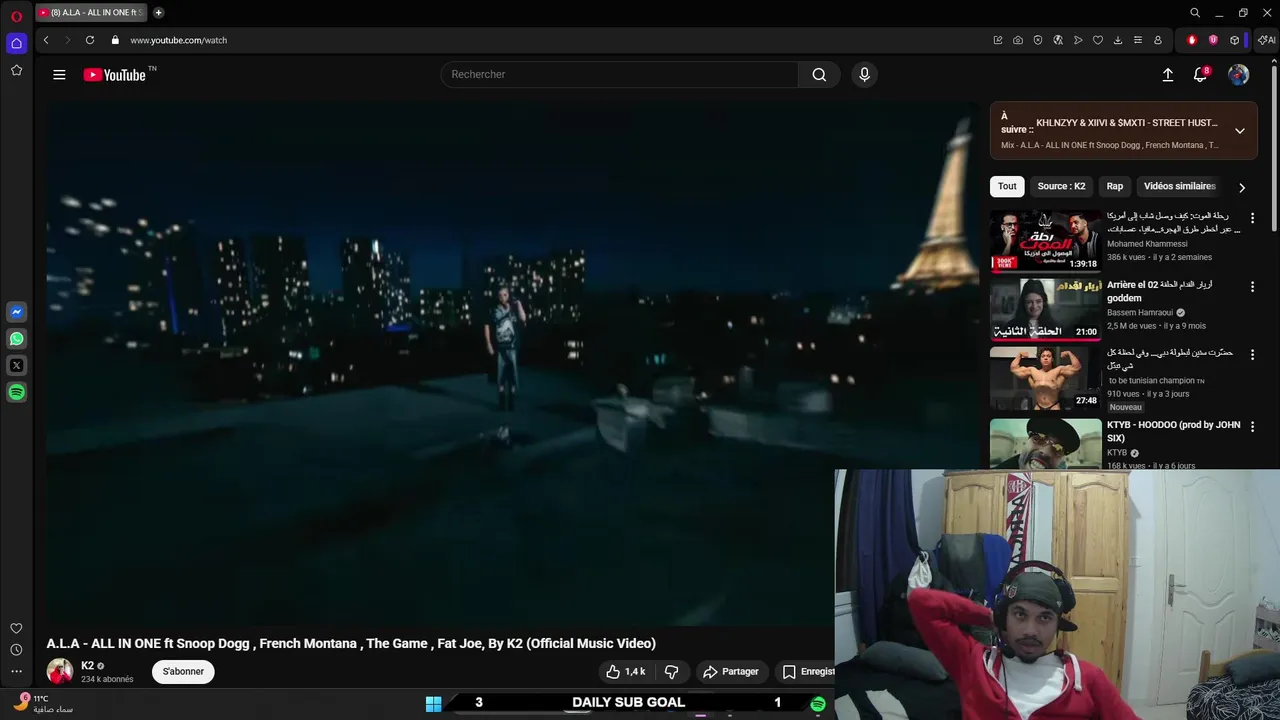Screen dimensions: 1280x720
Task: Open the YouTube guide hamburger menu
Action: (x=59, y=75)
